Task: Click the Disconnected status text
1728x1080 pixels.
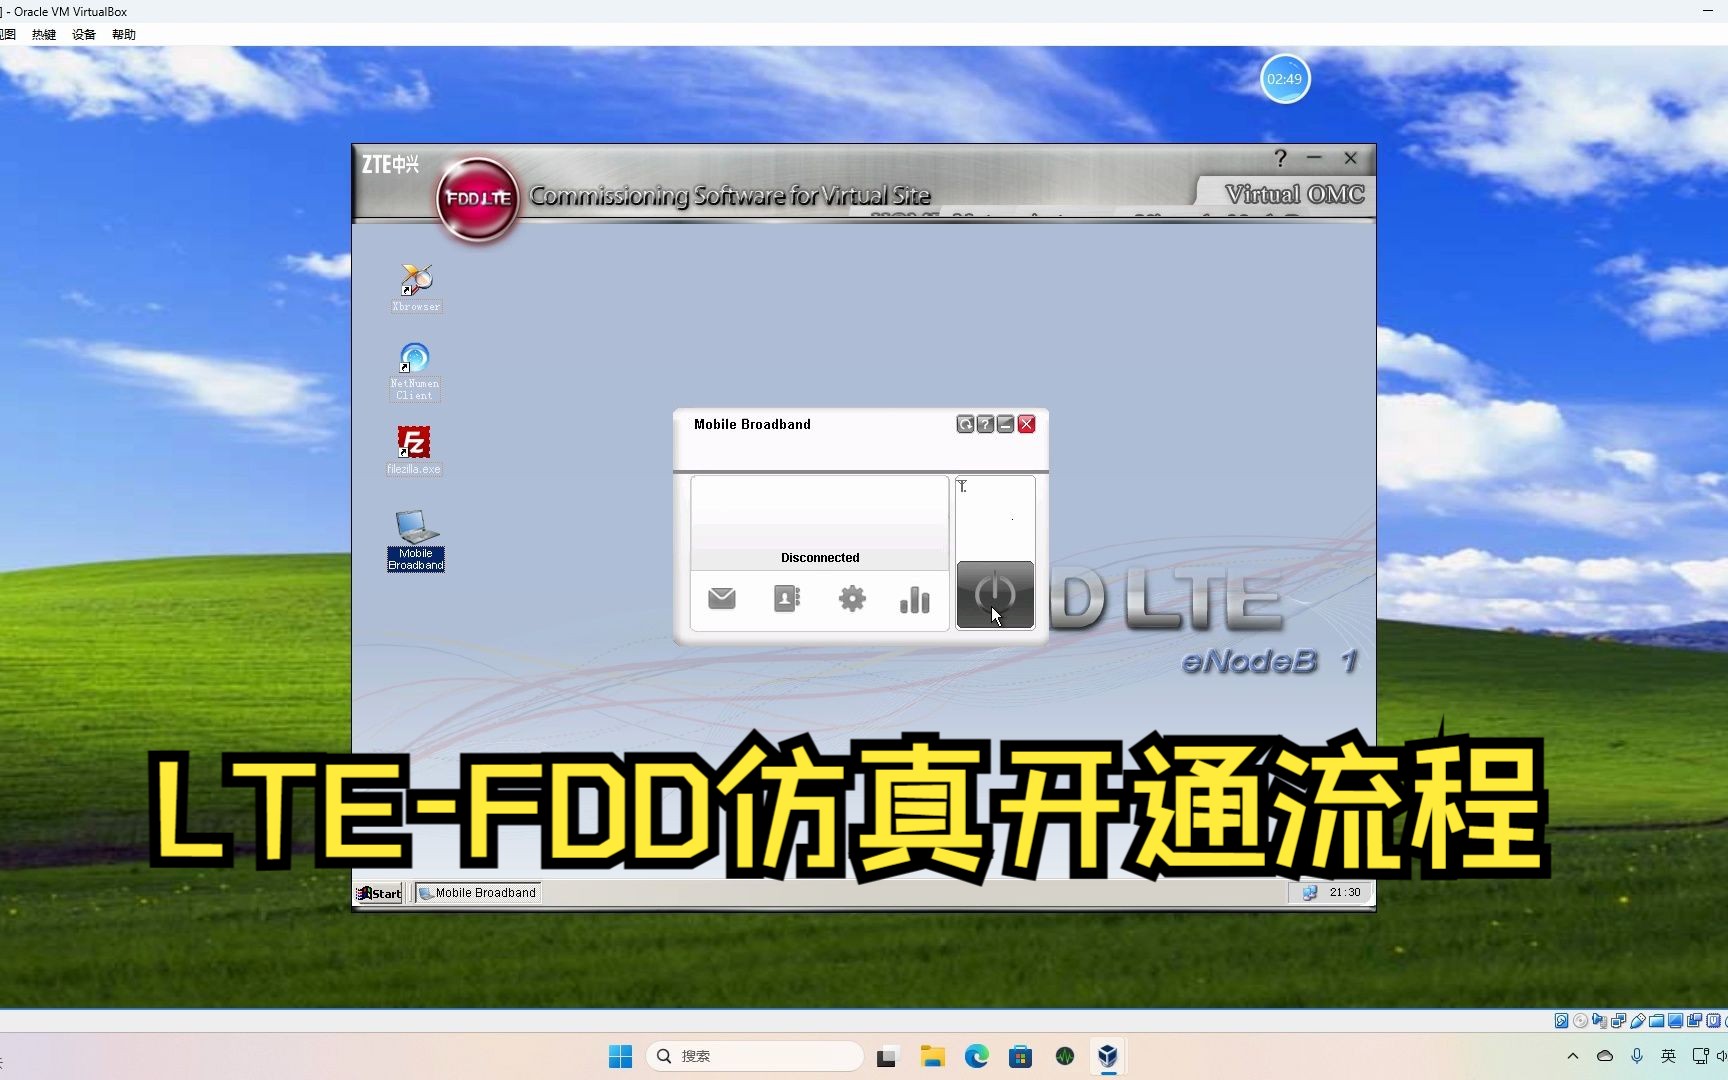Action: tap(820, 557)
